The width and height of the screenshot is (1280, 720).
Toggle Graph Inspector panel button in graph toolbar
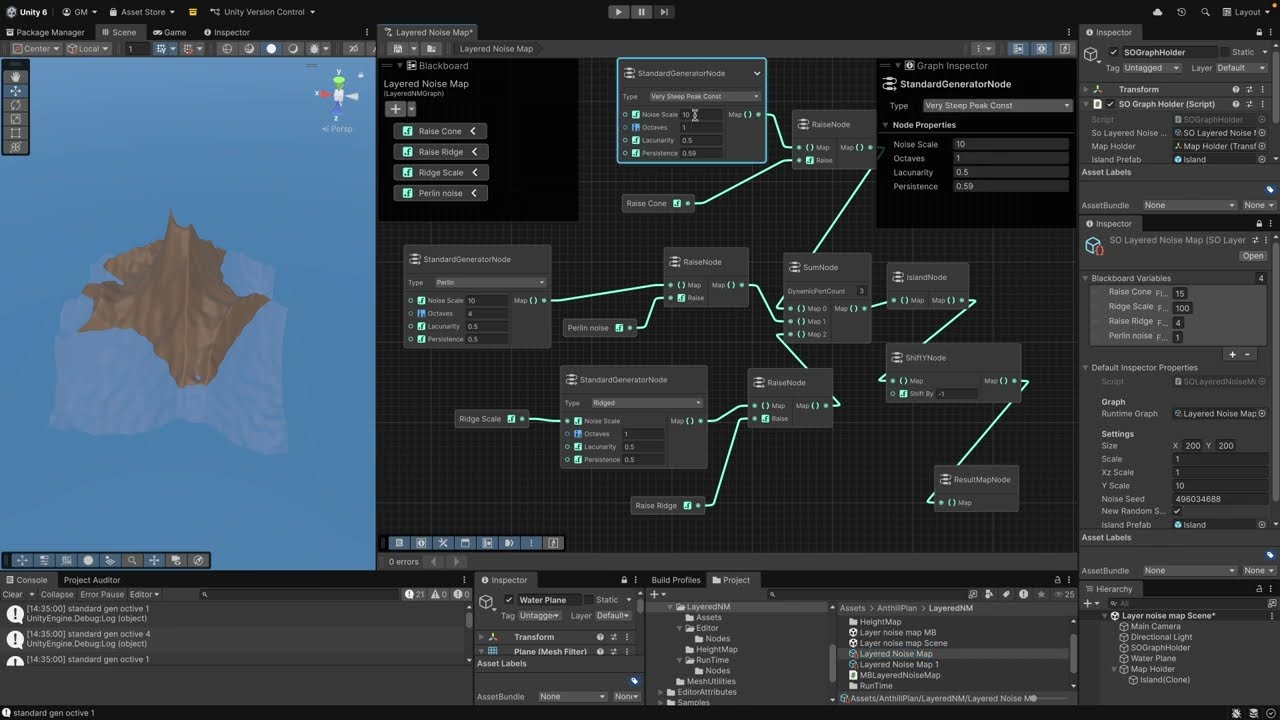click(x=1041, y=48)
